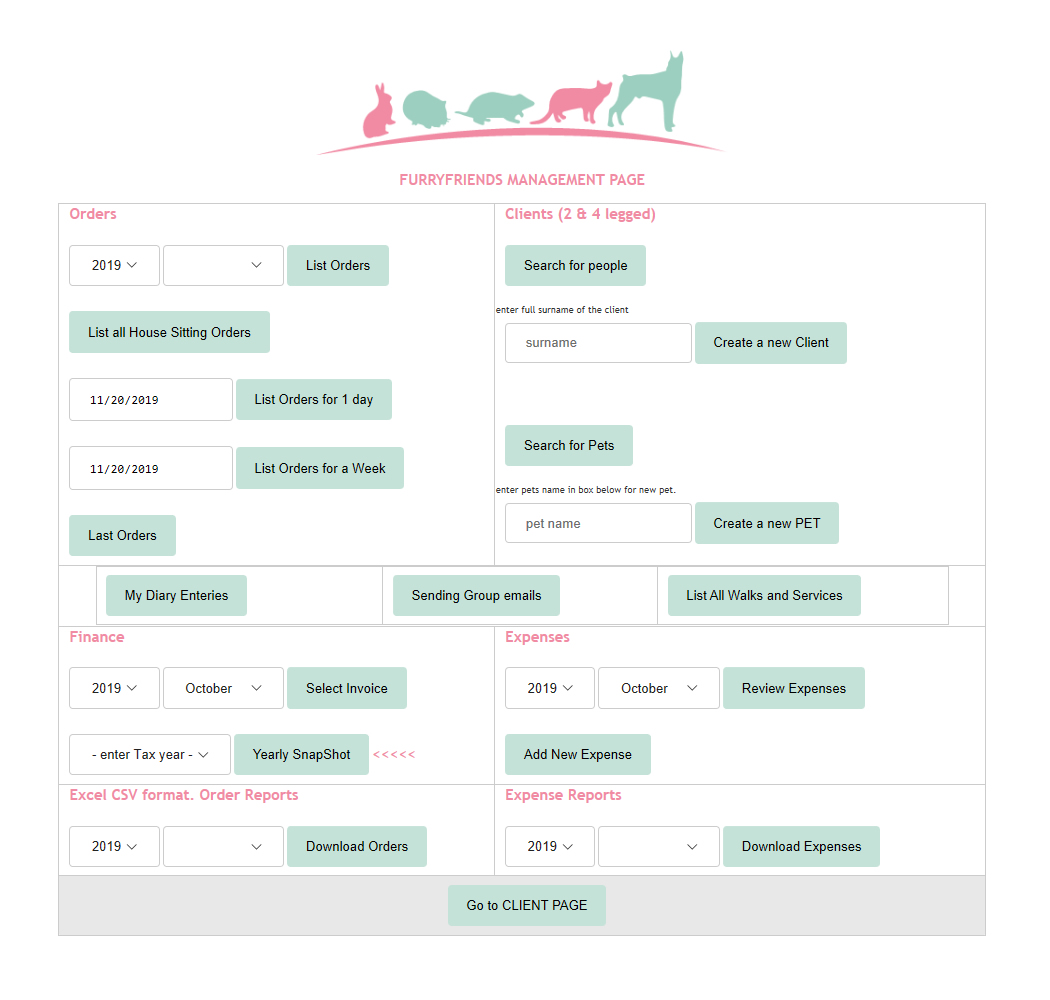The image size is (1050, 1000).
Task: Expand the Orders month dropdown
Action: (223, 266)
